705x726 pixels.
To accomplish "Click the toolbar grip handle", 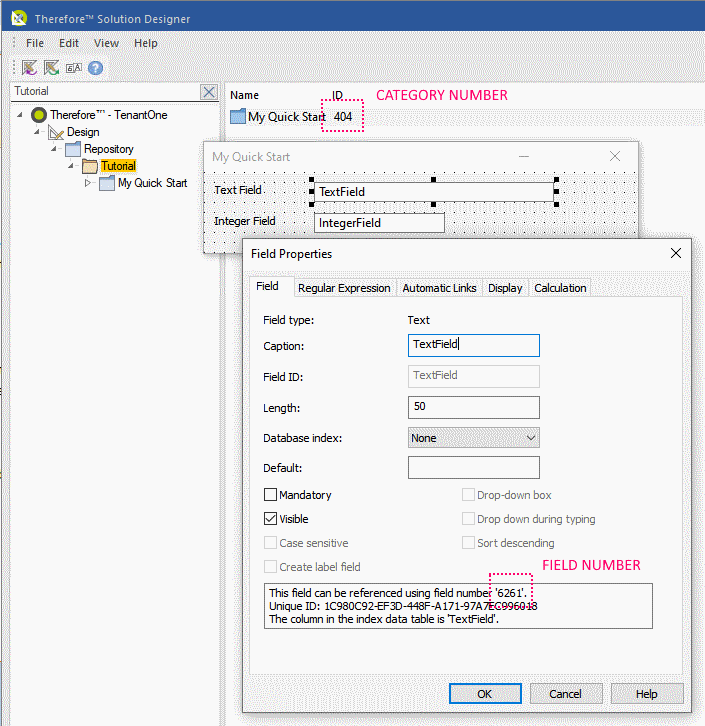I will pos(14,68).
